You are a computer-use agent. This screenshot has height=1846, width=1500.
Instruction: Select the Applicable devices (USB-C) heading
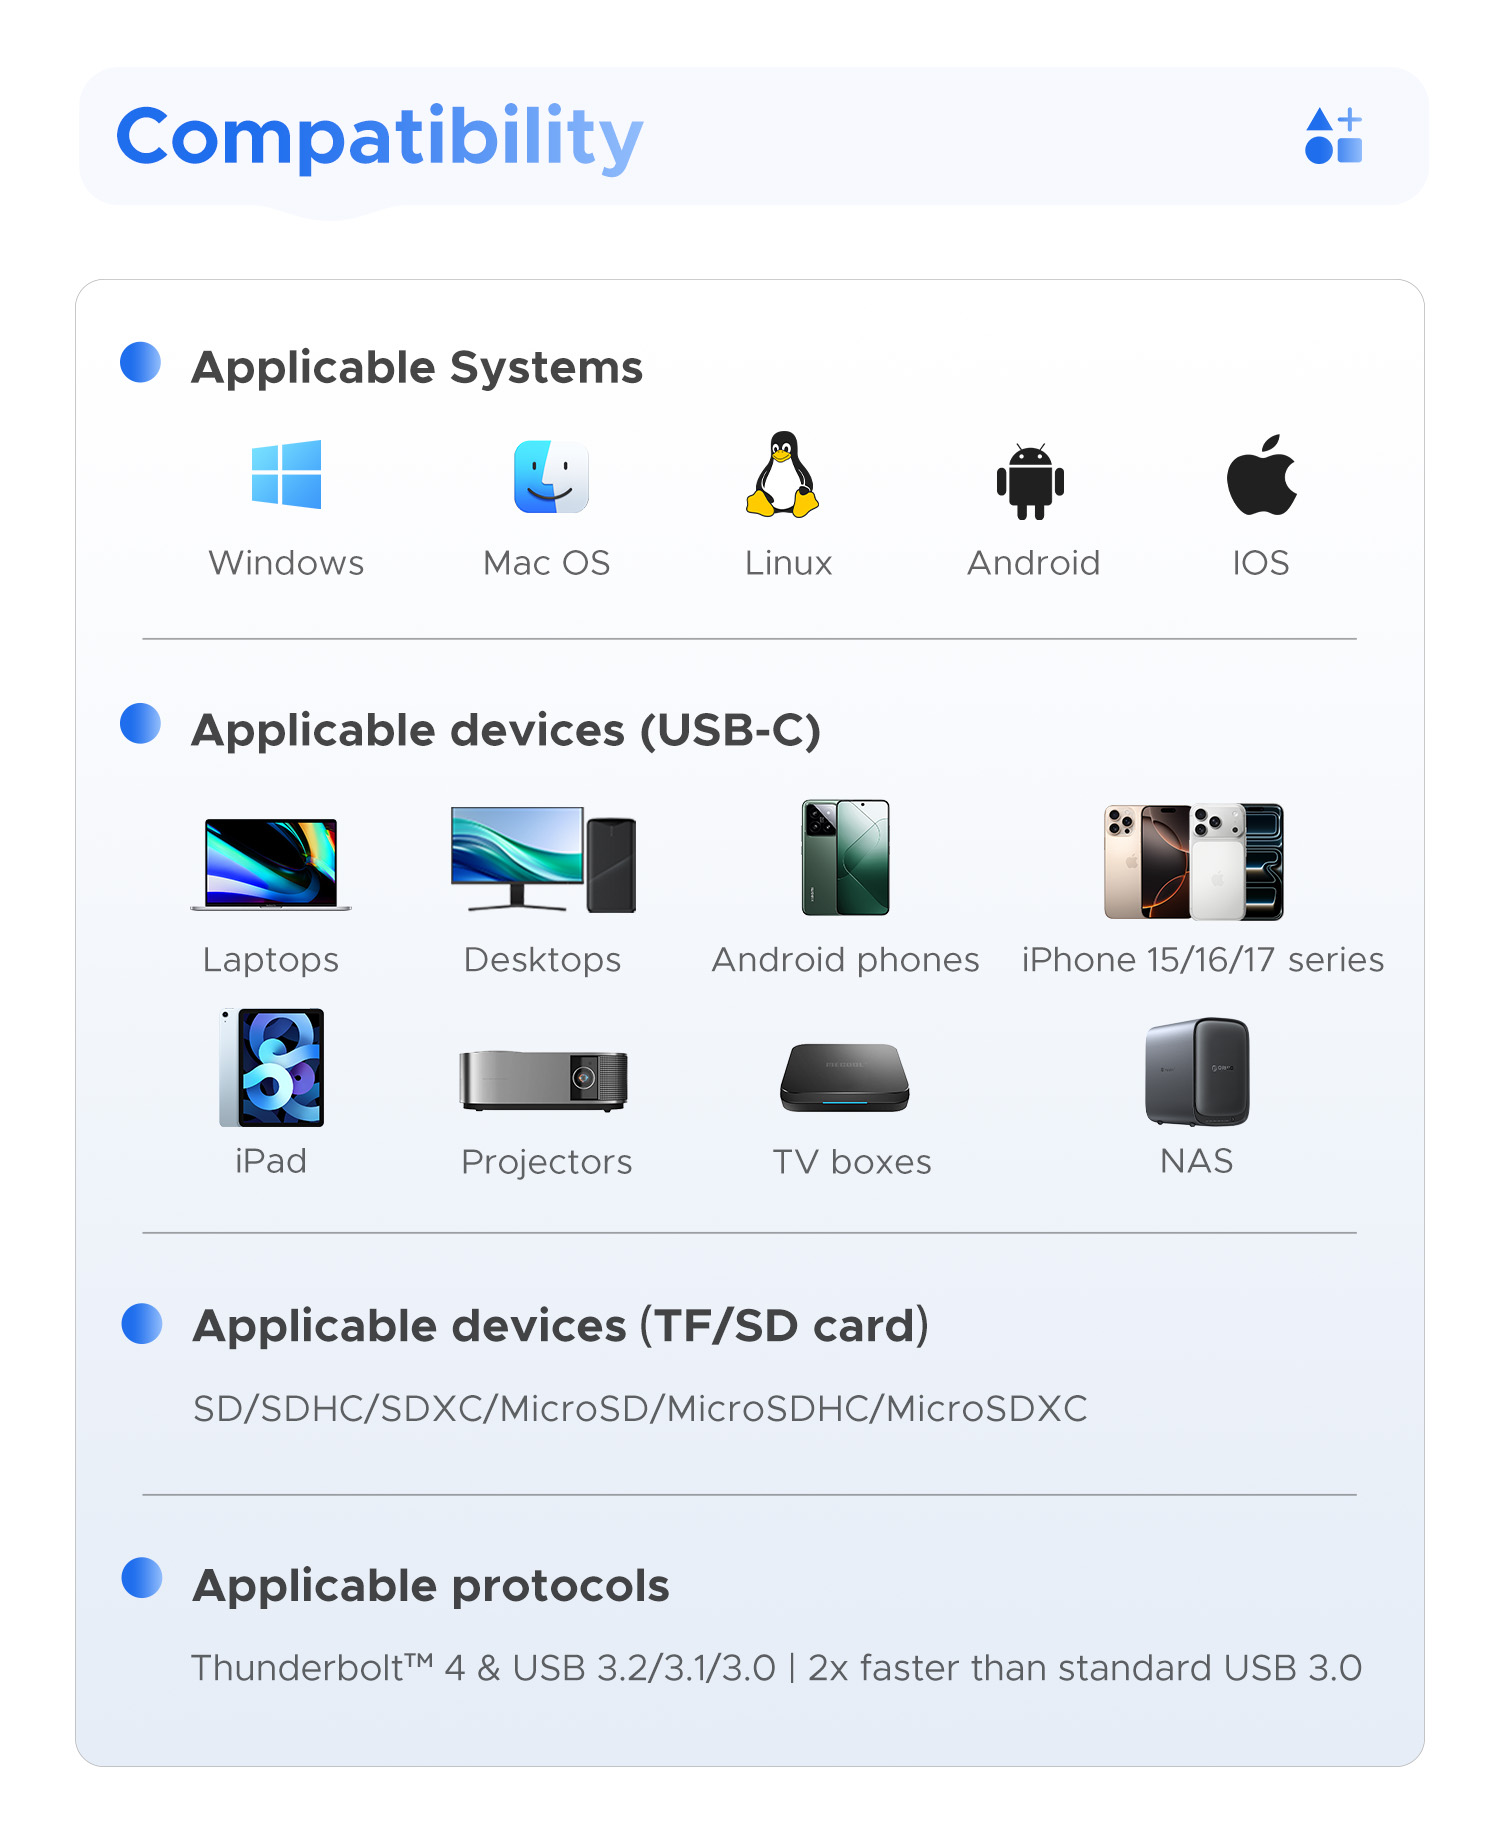pos(507,731)
